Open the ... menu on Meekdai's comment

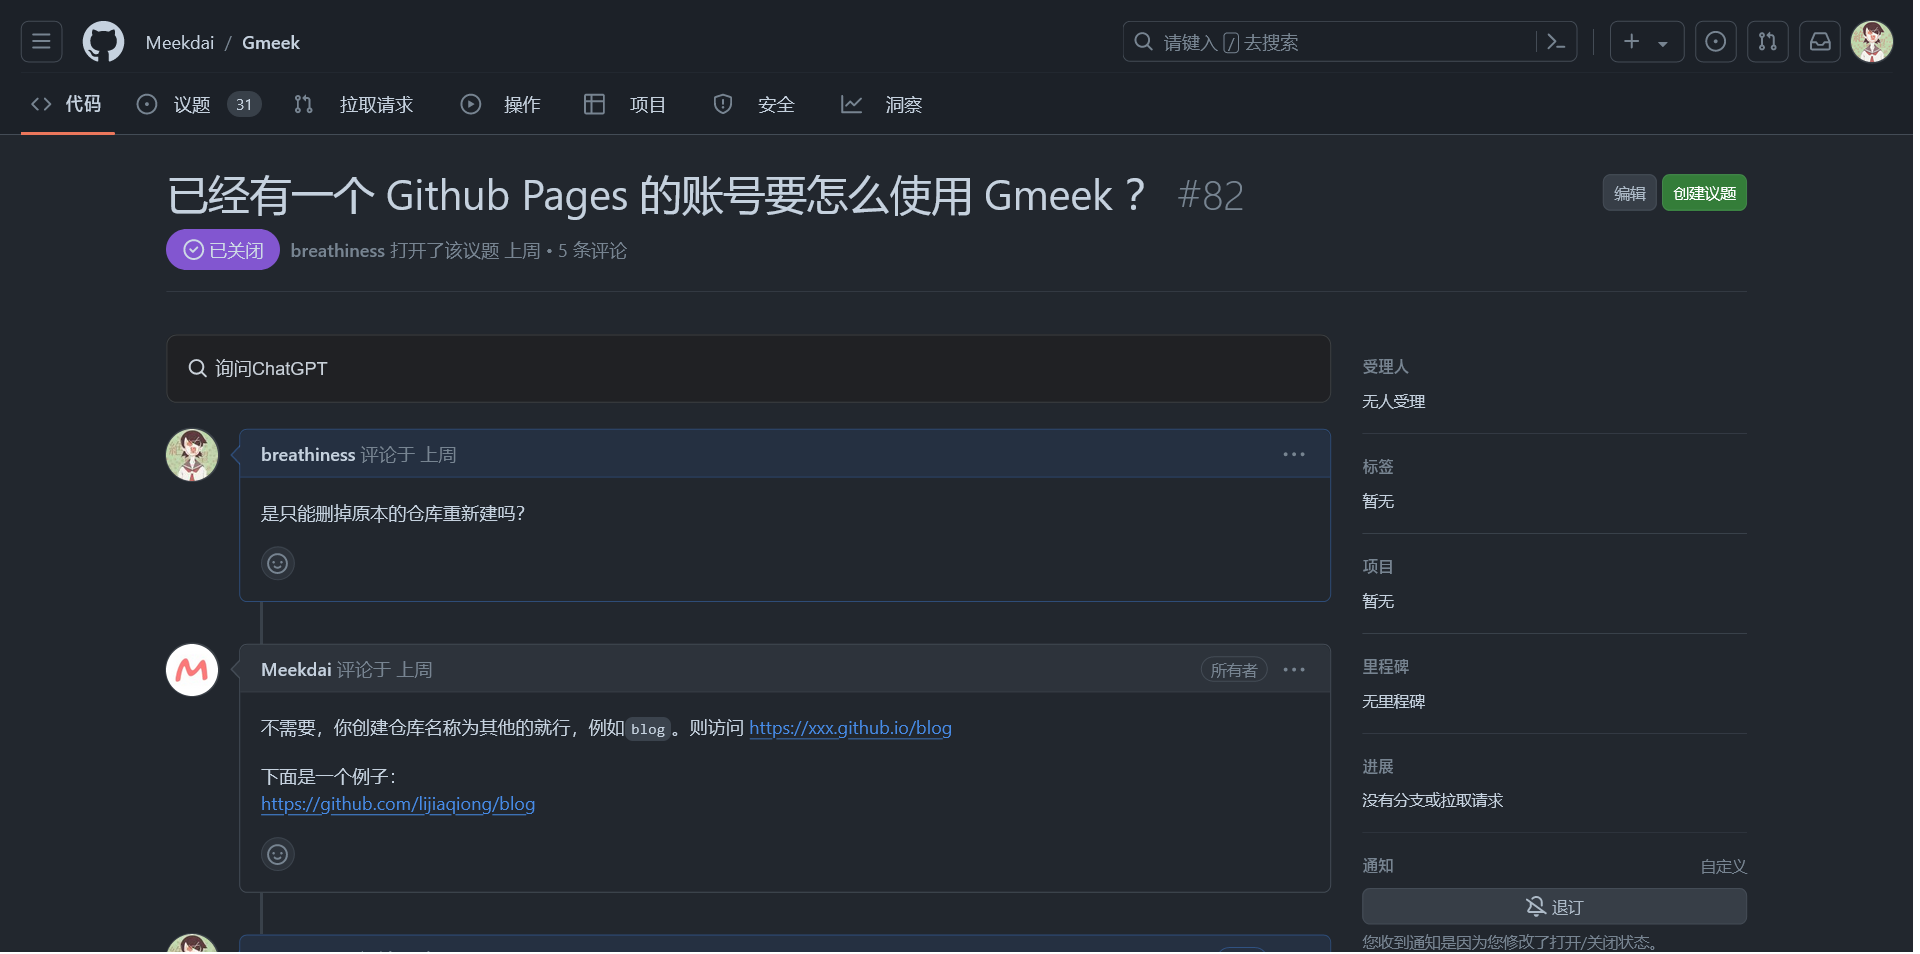tap(1293, 670)
